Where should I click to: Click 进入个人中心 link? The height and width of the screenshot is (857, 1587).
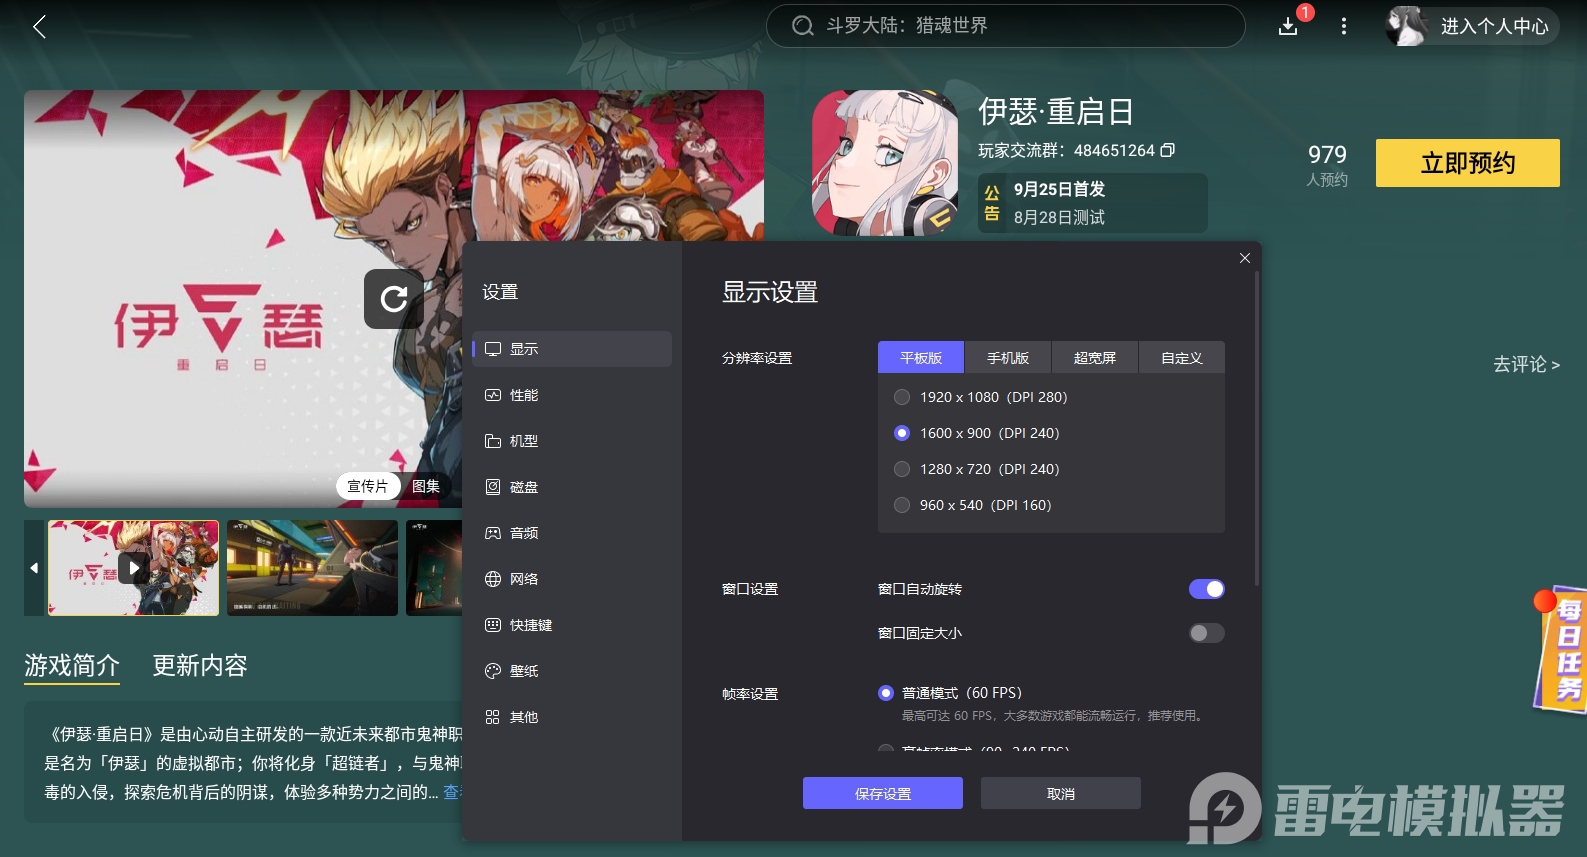[x=1494, y=26]
